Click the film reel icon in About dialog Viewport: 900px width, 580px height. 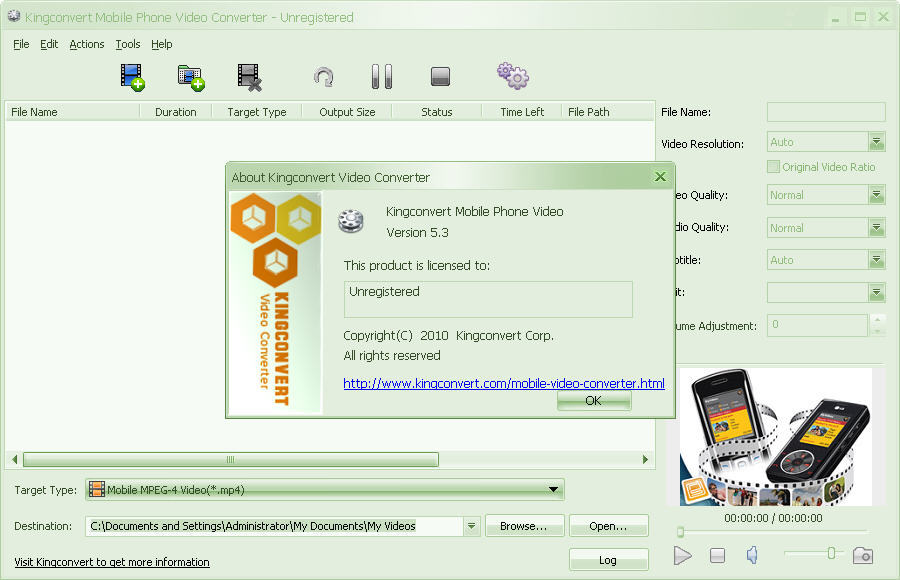351,221
